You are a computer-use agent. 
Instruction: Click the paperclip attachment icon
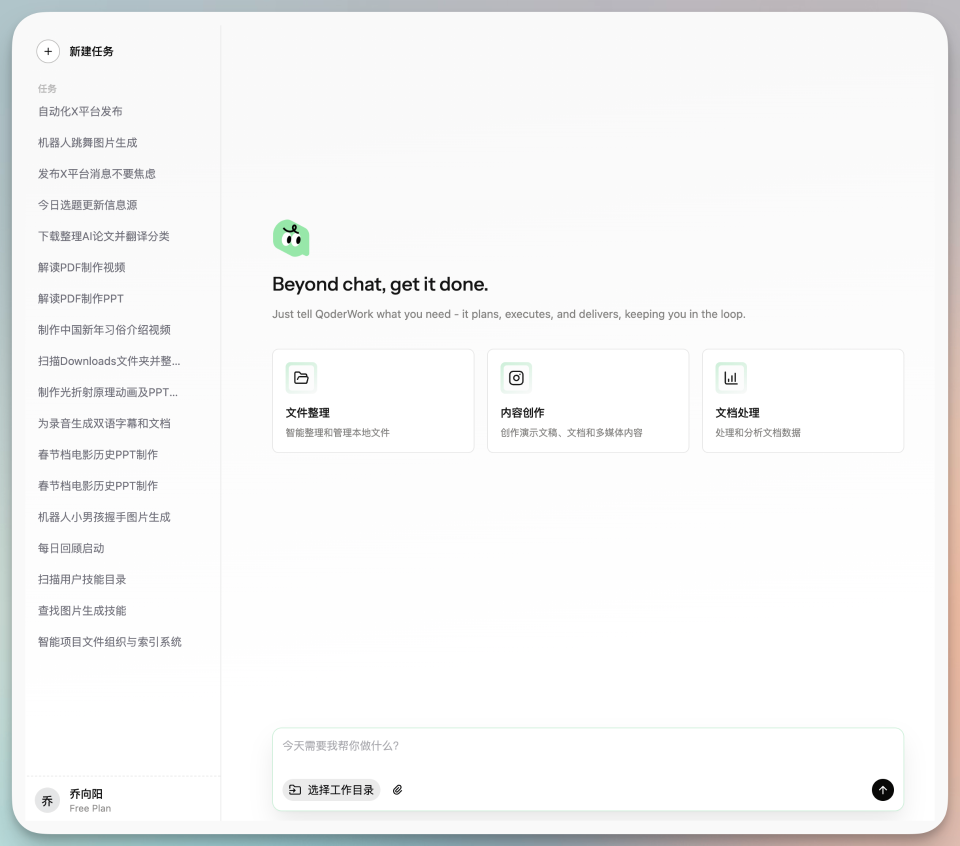click(x=397, y=790)
